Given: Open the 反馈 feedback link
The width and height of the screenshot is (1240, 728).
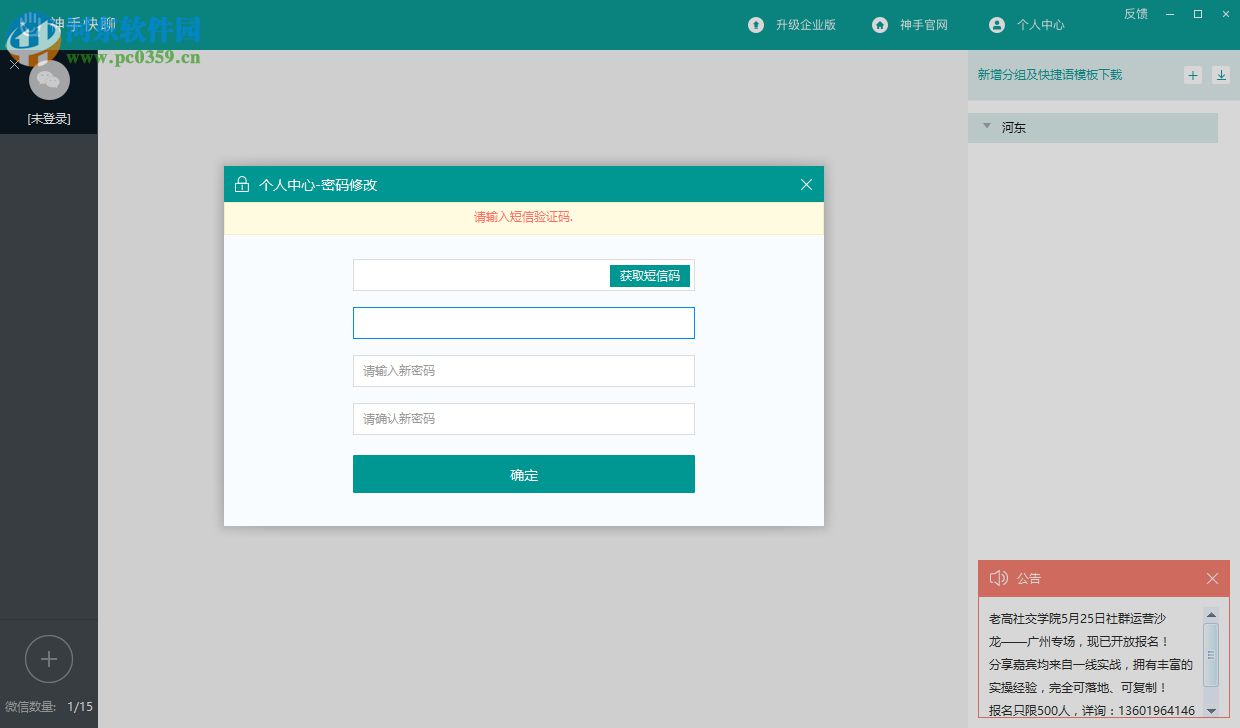Looking at the screenshot, I should coord(1136,14).
